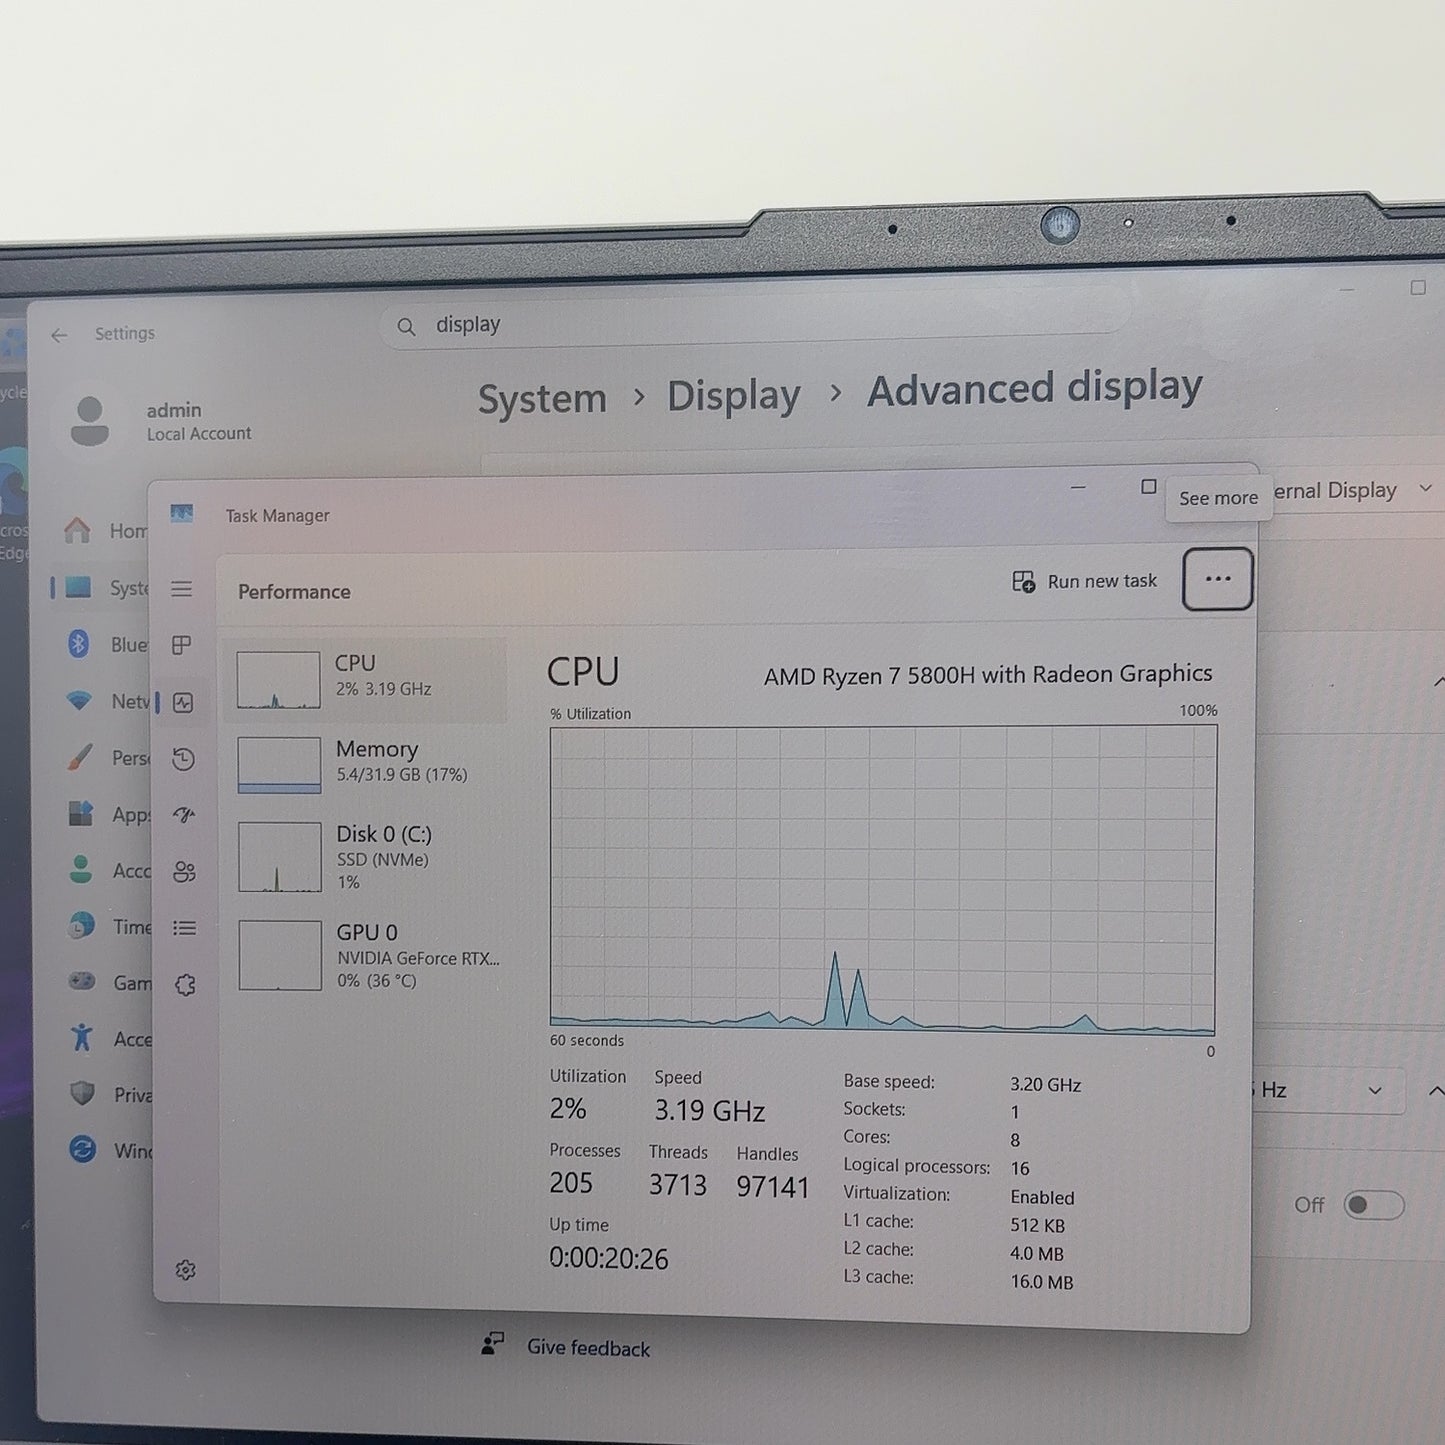The height and width of the screenshot is (1445, 1445).
Task: Open the admin Local Account profile
Action: pyautogui.click(x=160, y=421)
